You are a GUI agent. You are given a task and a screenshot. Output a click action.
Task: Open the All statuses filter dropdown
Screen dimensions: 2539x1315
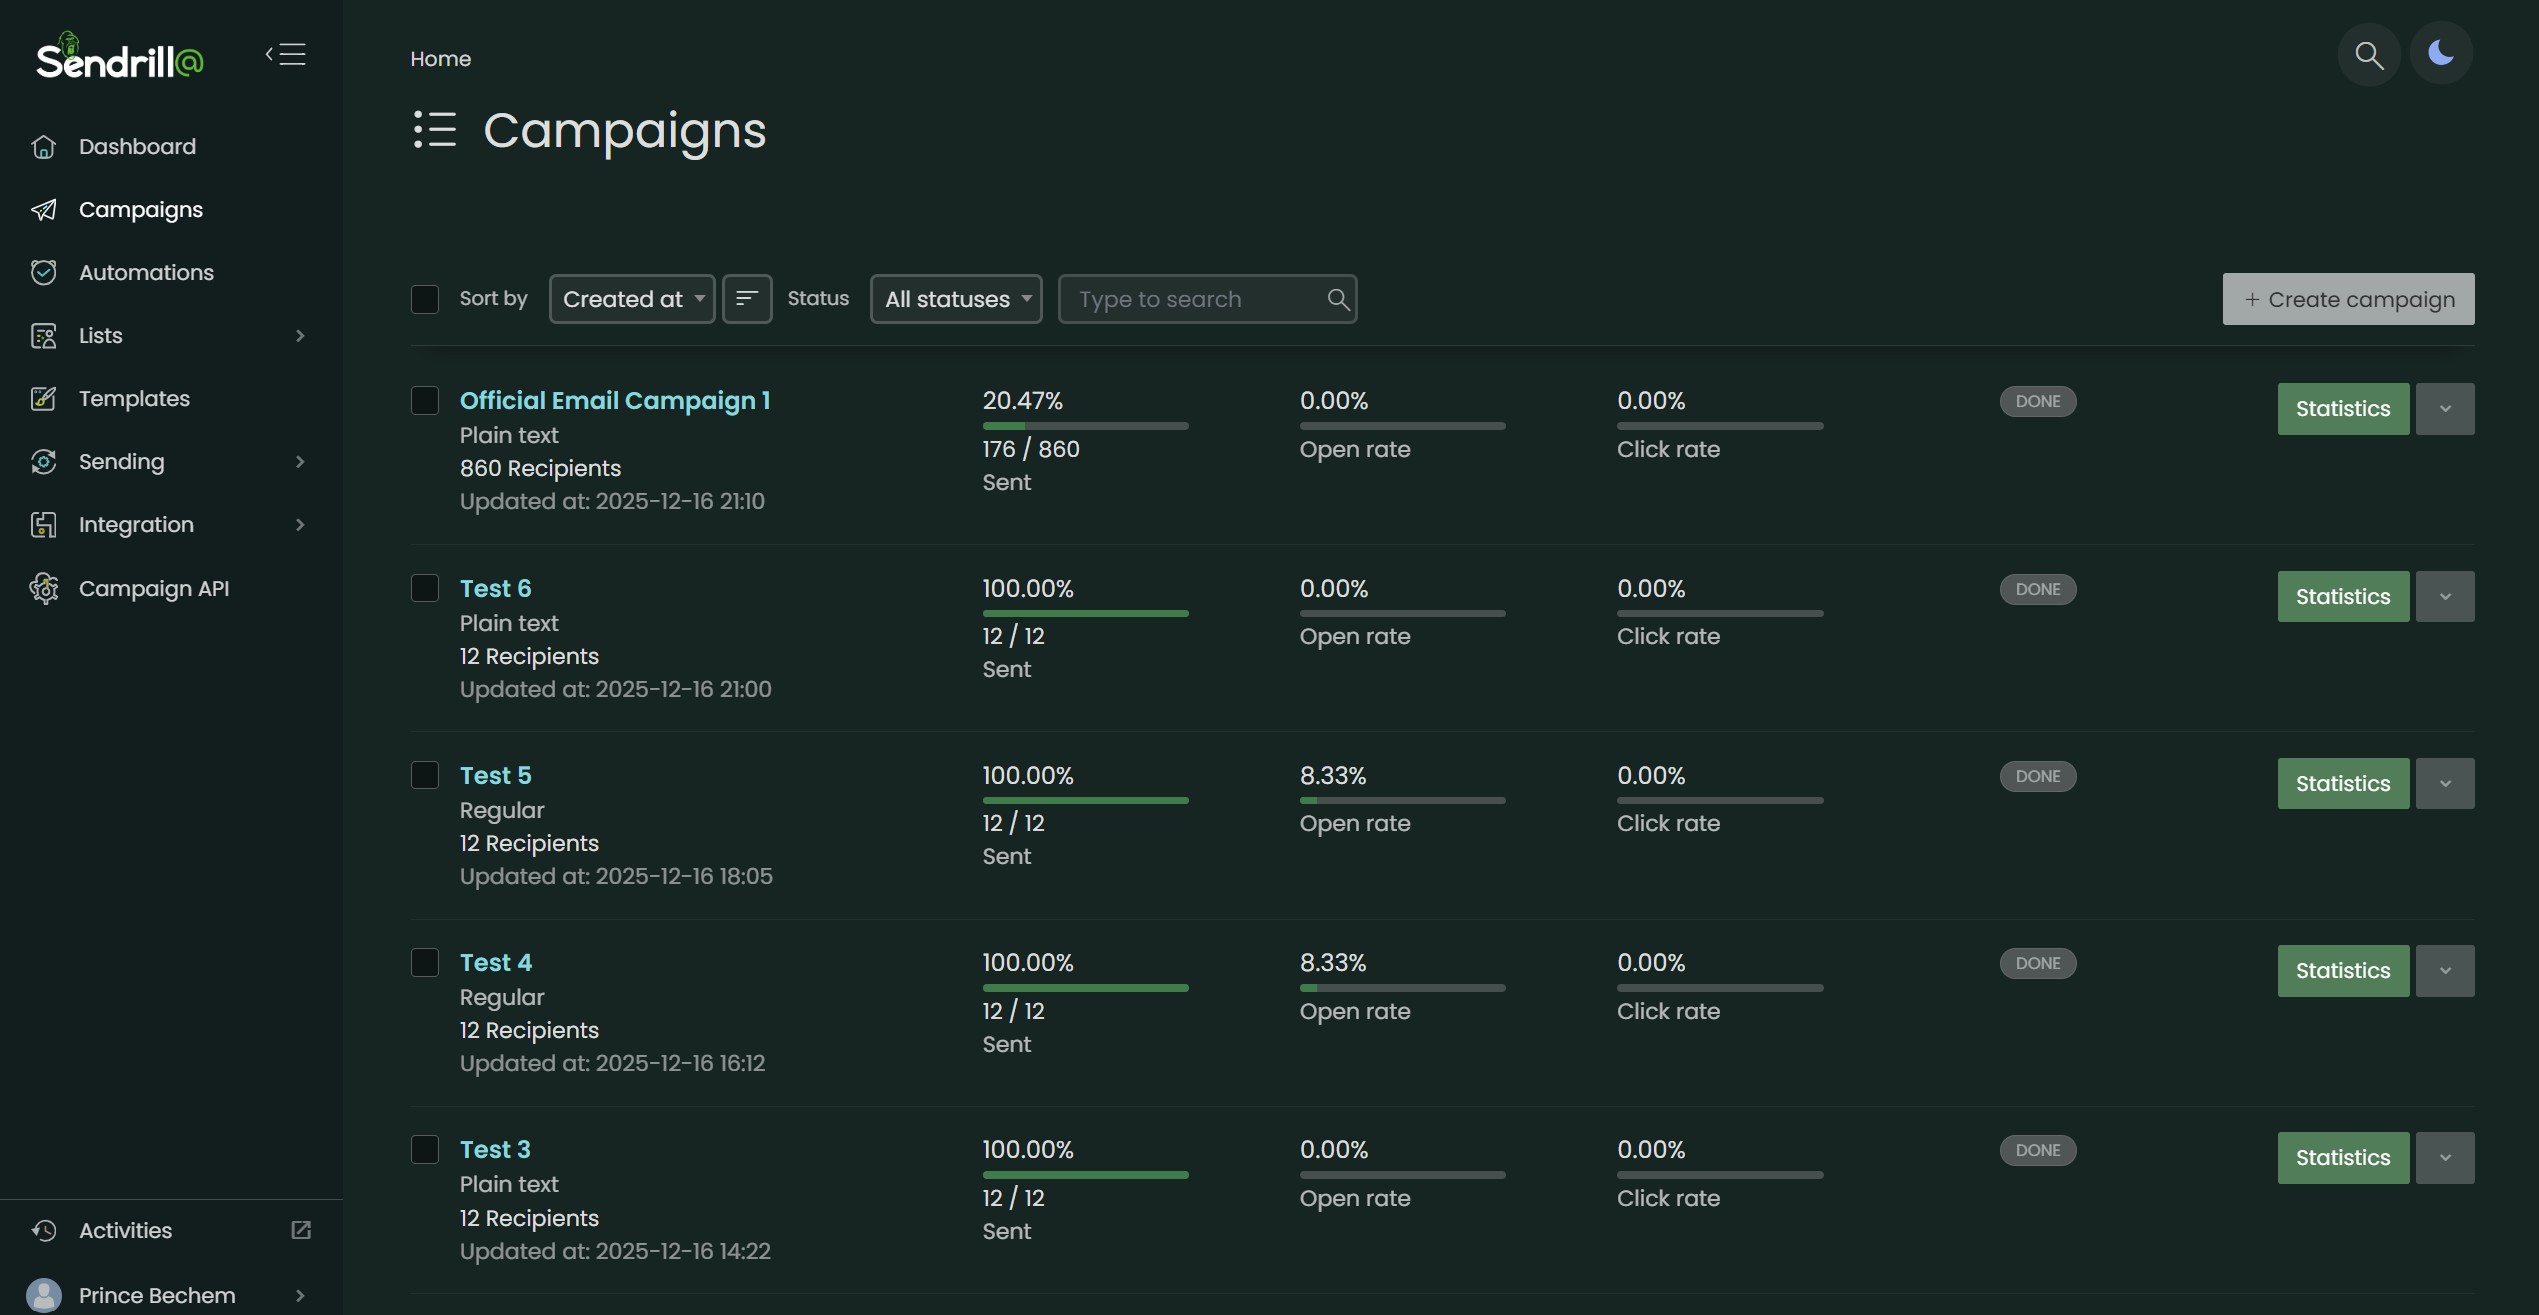[956, 299]
